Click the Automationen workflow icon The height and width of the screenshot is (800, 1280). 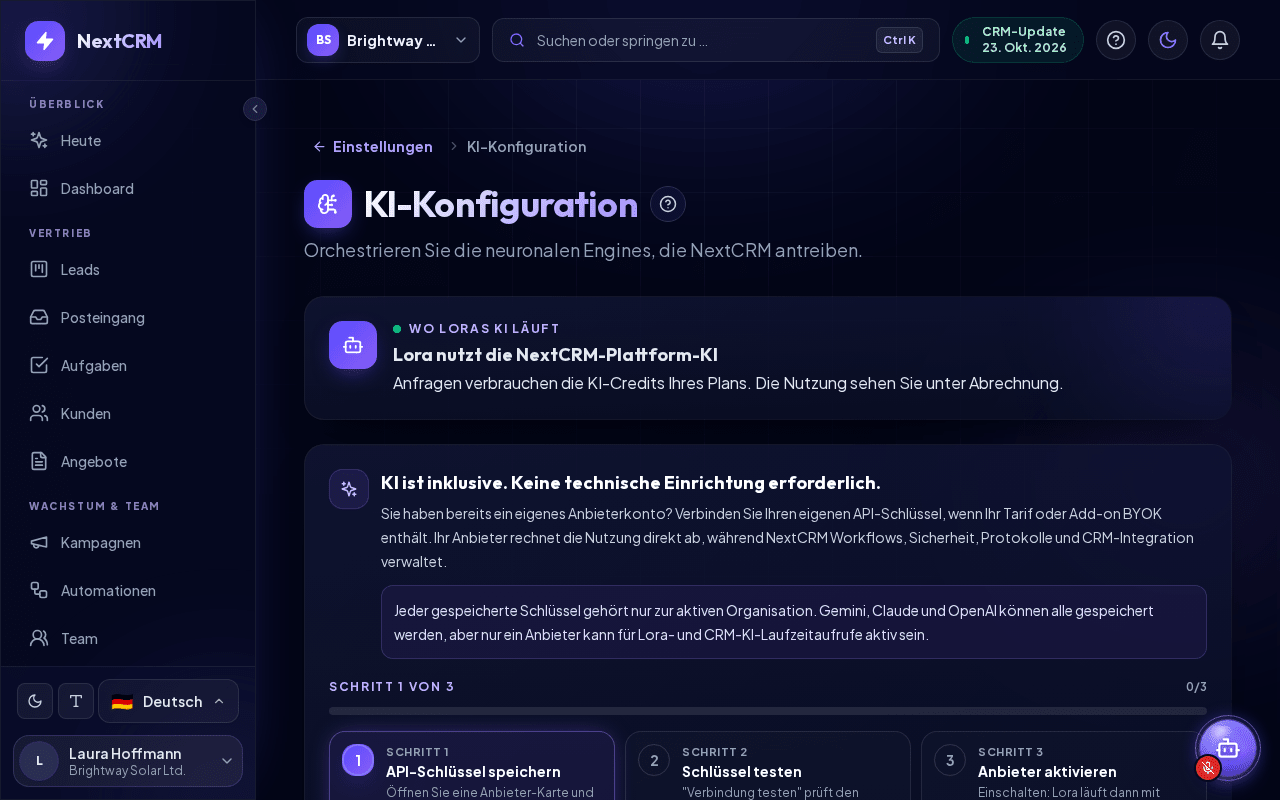click(39, 590)
